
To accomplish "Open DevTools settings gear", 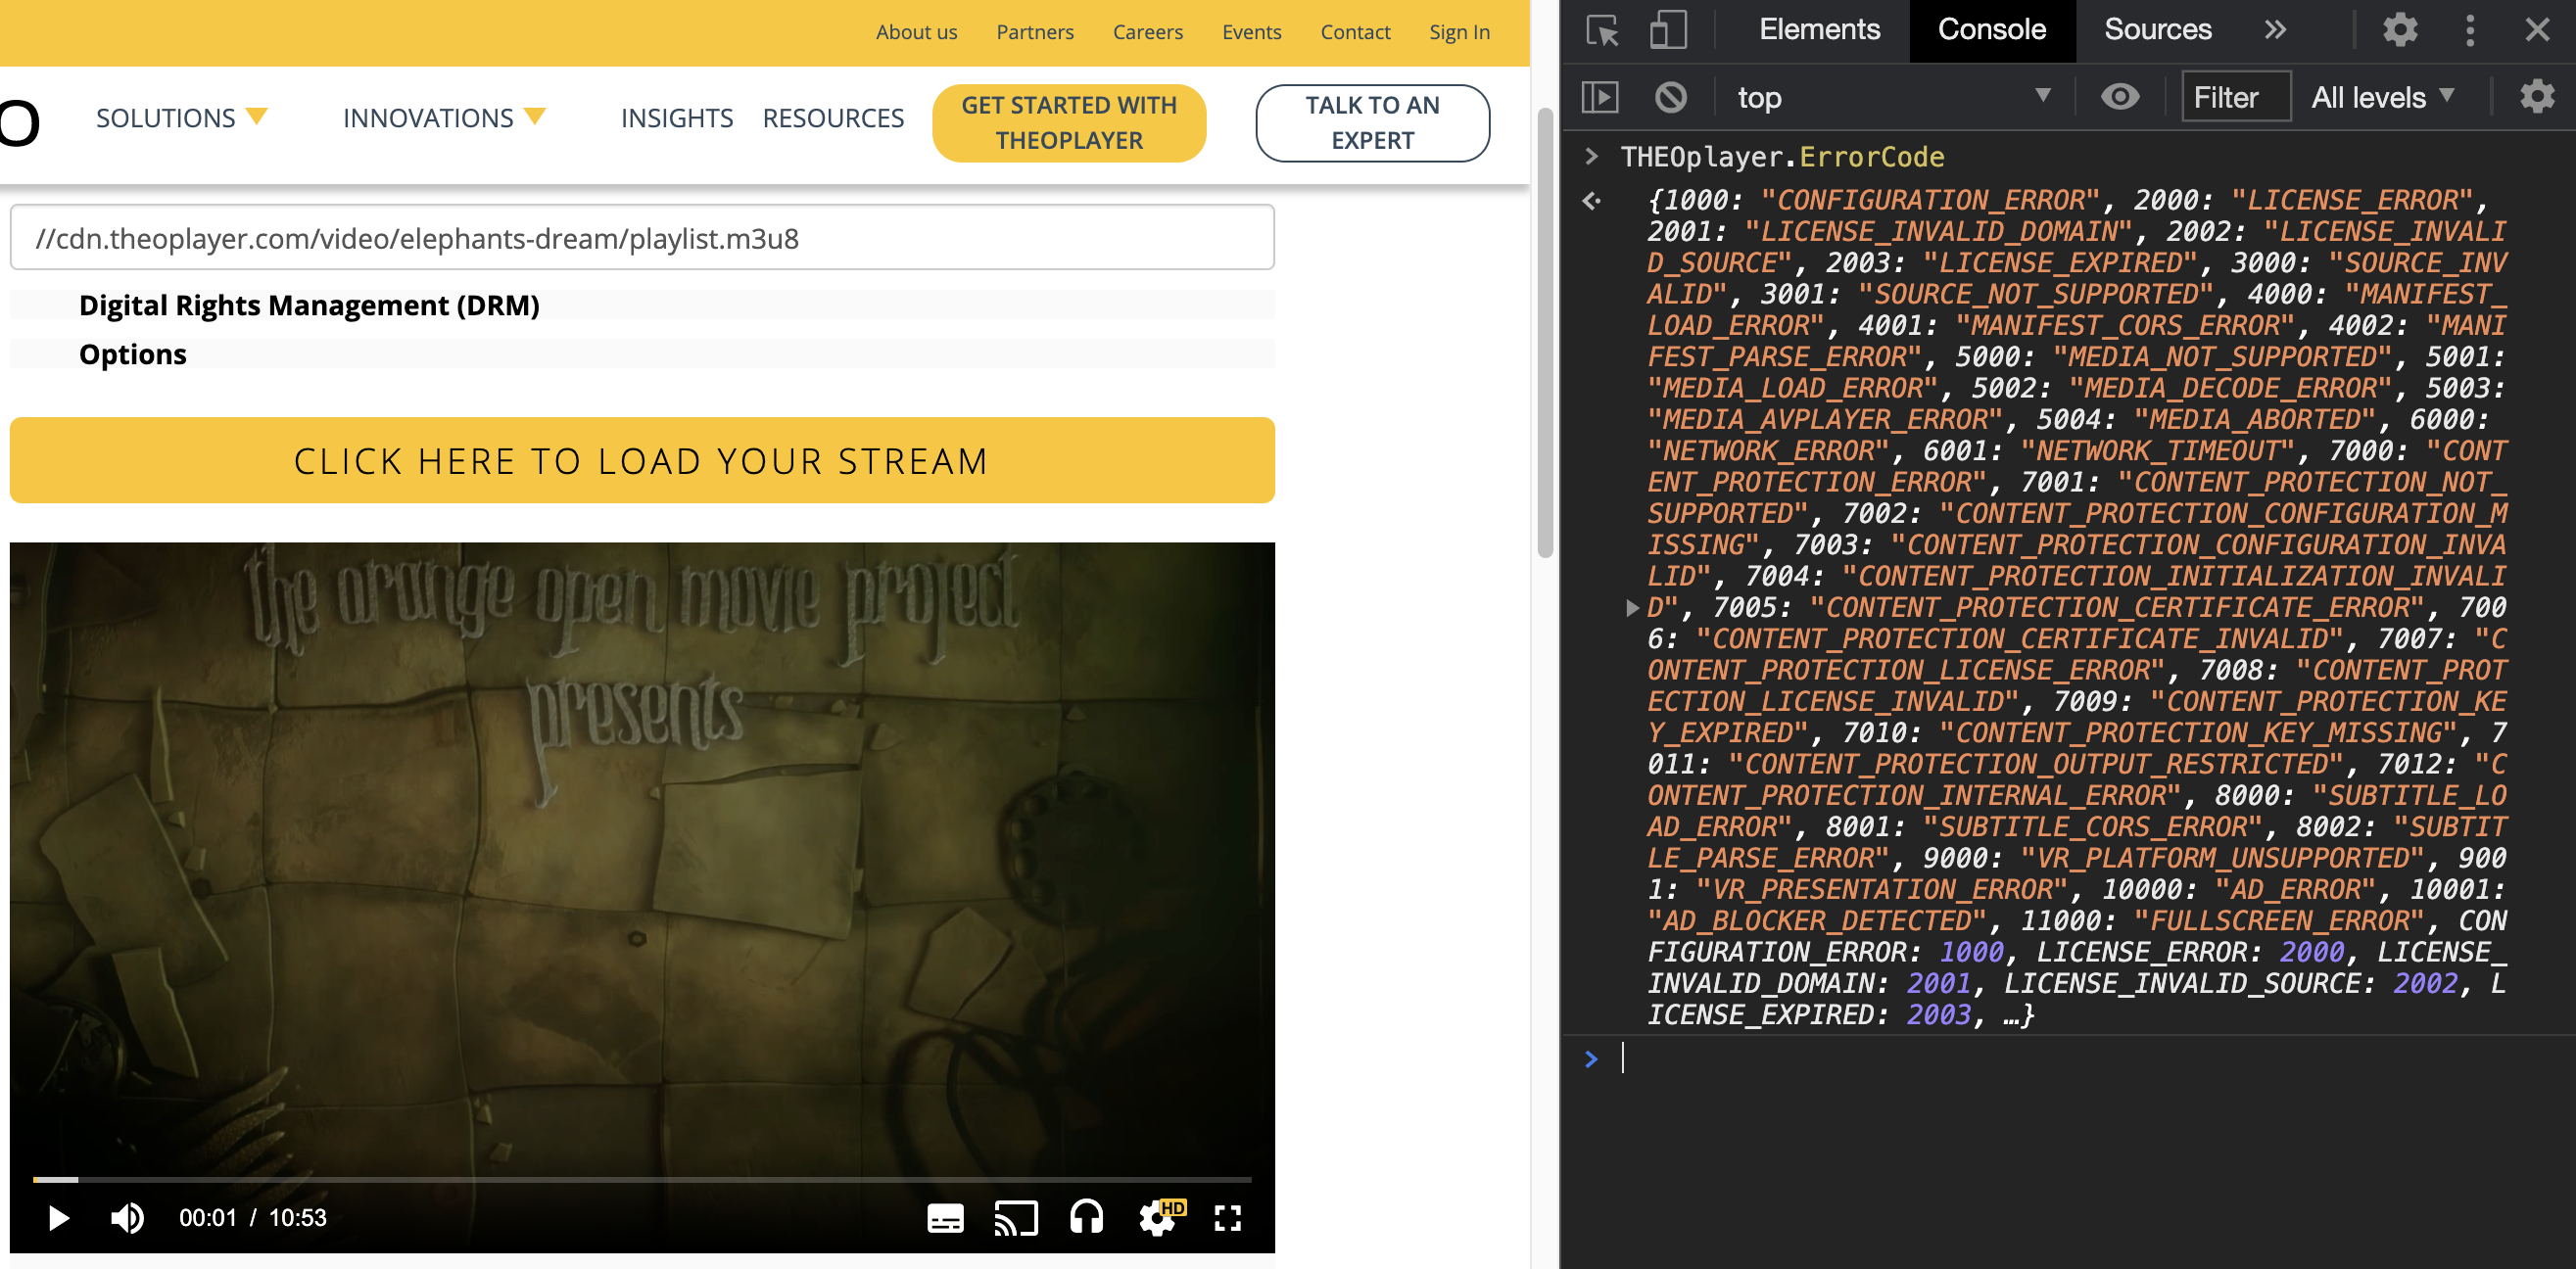I will 2400,30.
